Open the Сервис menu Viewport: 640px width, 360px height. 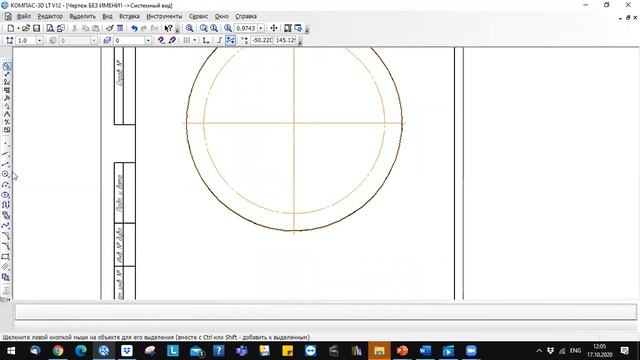point(199,16)
